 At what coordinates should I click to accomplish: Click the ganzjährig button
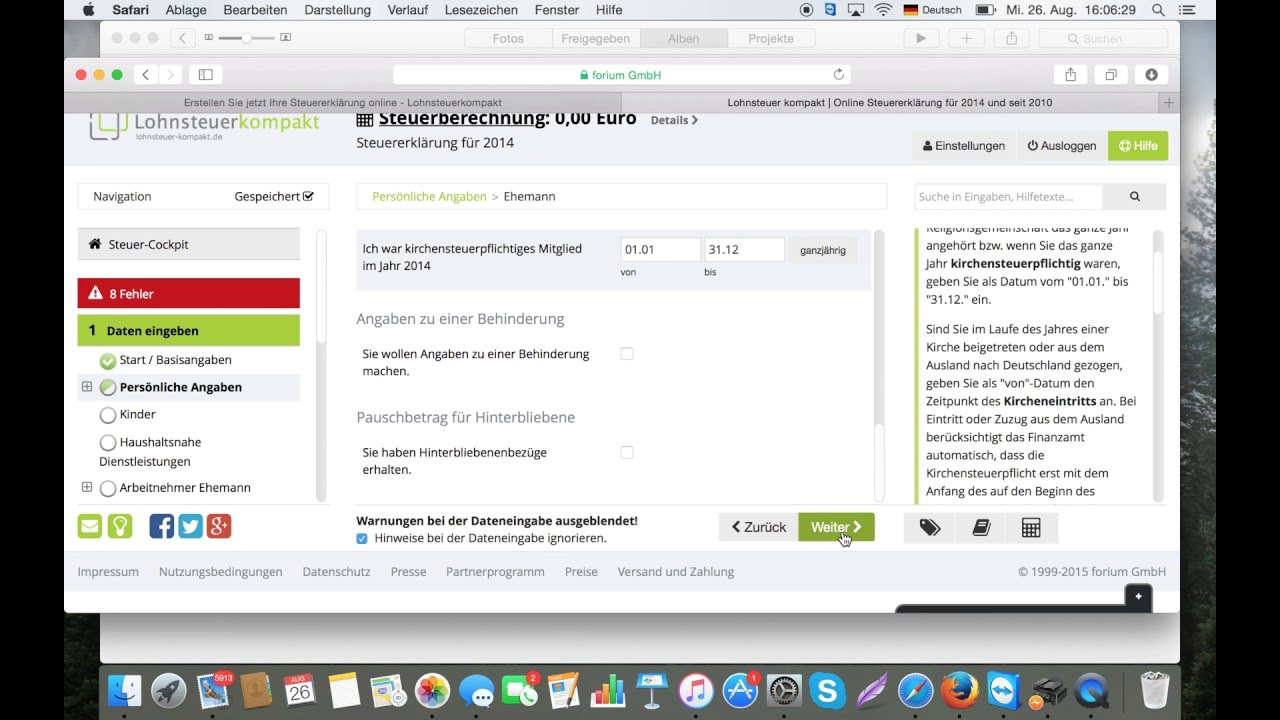pos(823,250)
